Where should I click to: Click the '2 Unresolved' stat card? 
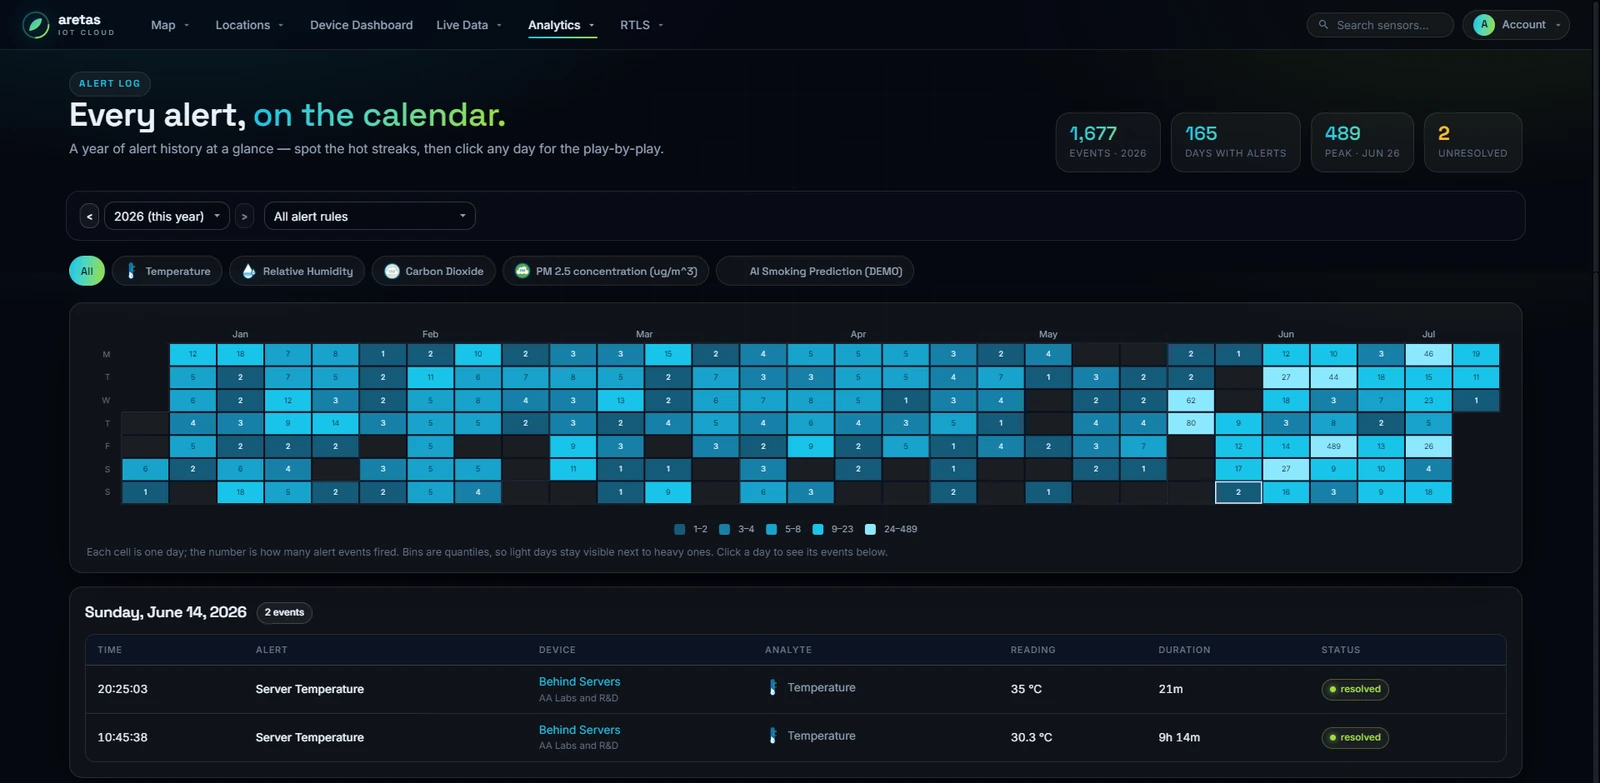pos(1473,142)
